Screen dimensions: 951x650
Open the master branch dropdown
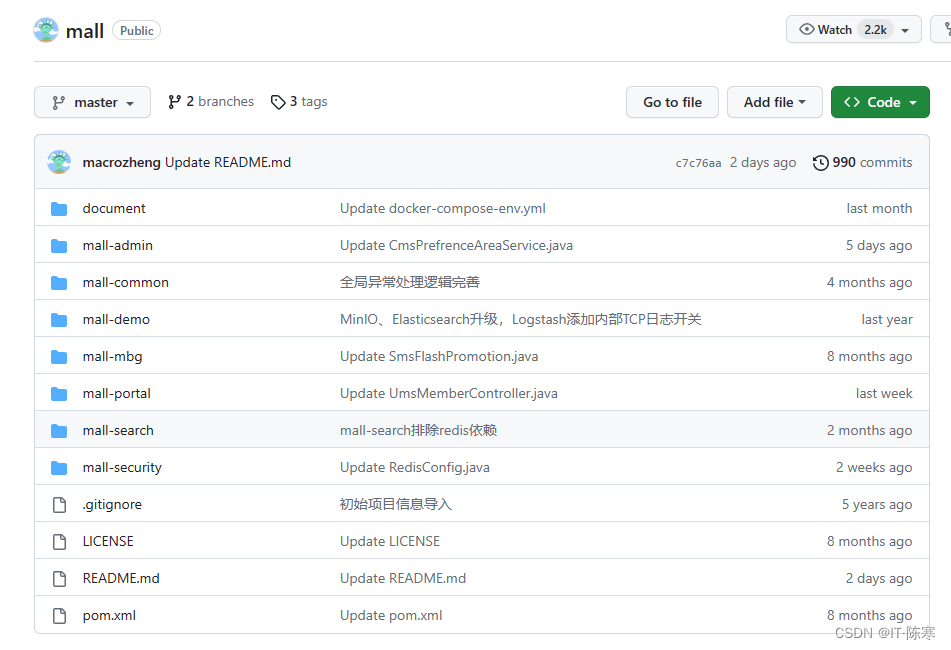click(92, 102)
